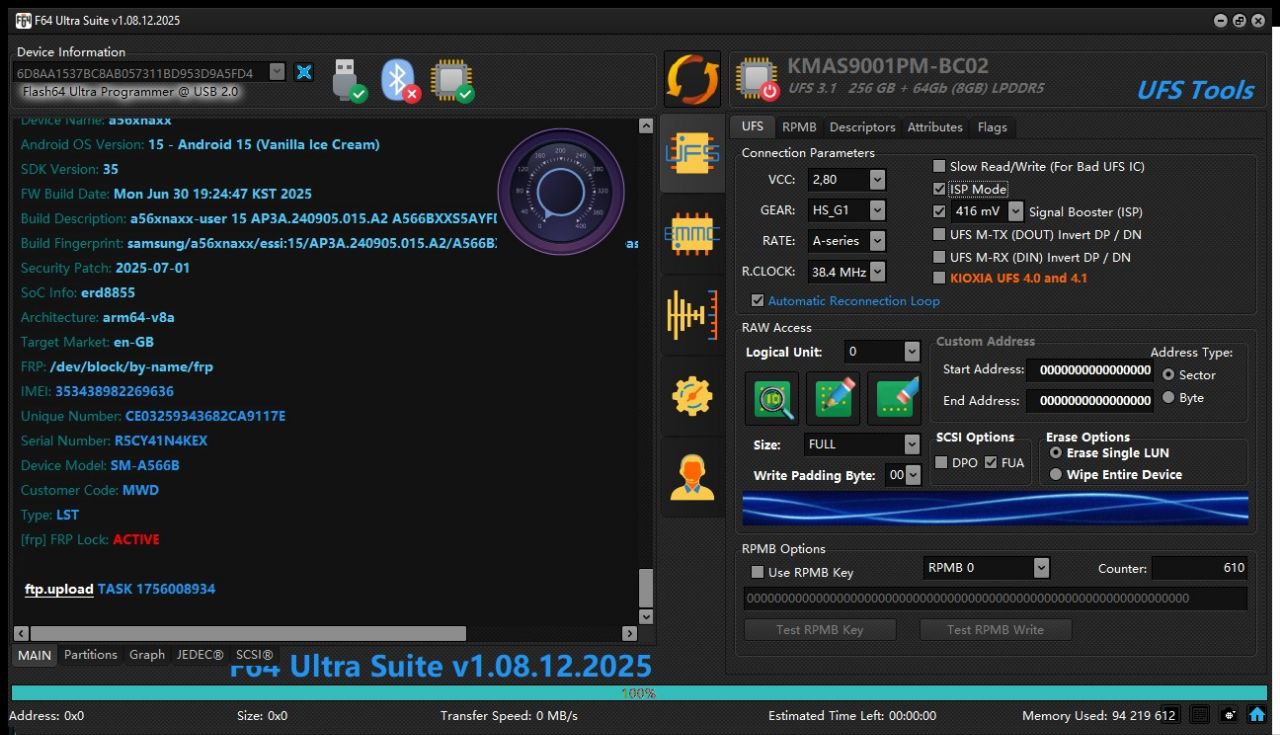Image resolution: width=1280 pixels, height=735 pixels.
Task: Select the eMMC chip mode sidebar icon
Action: pyautogui.click(x=692, y=234)
